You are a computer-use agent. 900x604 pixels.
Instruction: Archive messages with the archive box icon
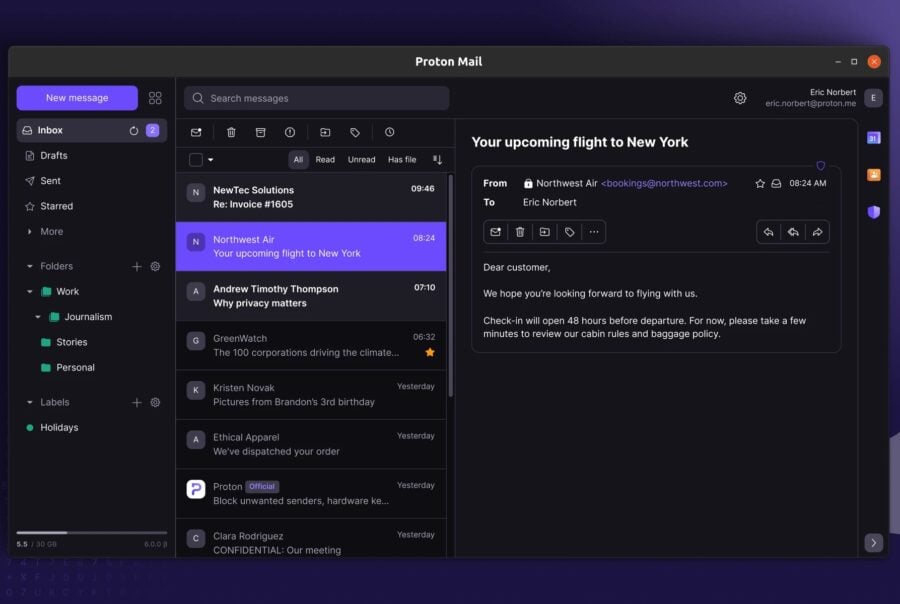pos(261,133)
